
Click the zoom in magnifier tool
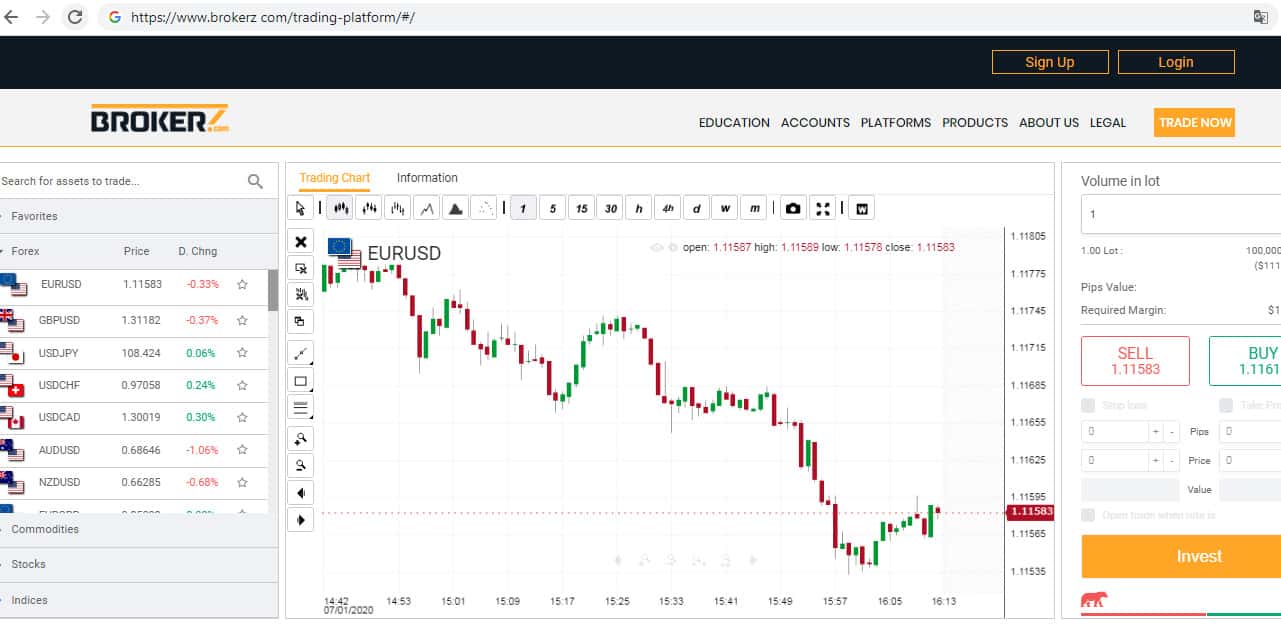300,438
